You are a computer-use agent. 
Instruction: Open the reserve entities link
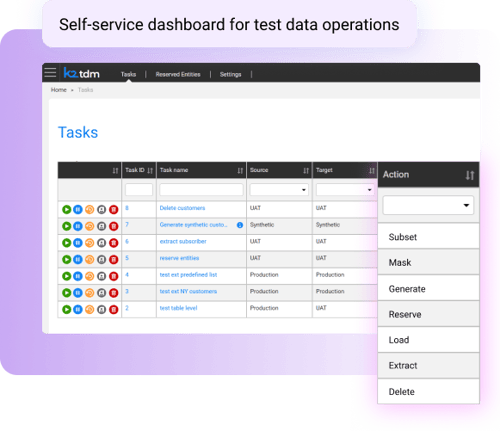(x=179, y=258)
